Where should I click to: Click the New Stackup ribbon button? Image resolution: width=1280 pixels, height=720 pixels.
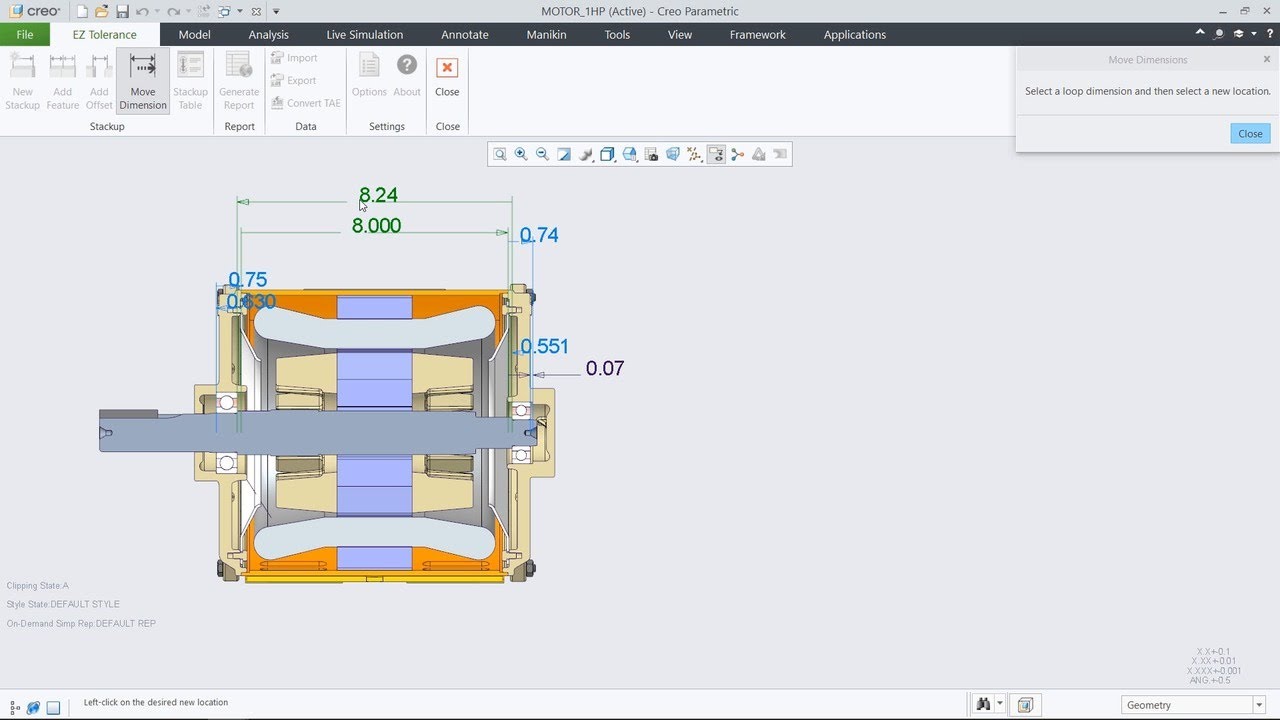[x=22, y=82]
